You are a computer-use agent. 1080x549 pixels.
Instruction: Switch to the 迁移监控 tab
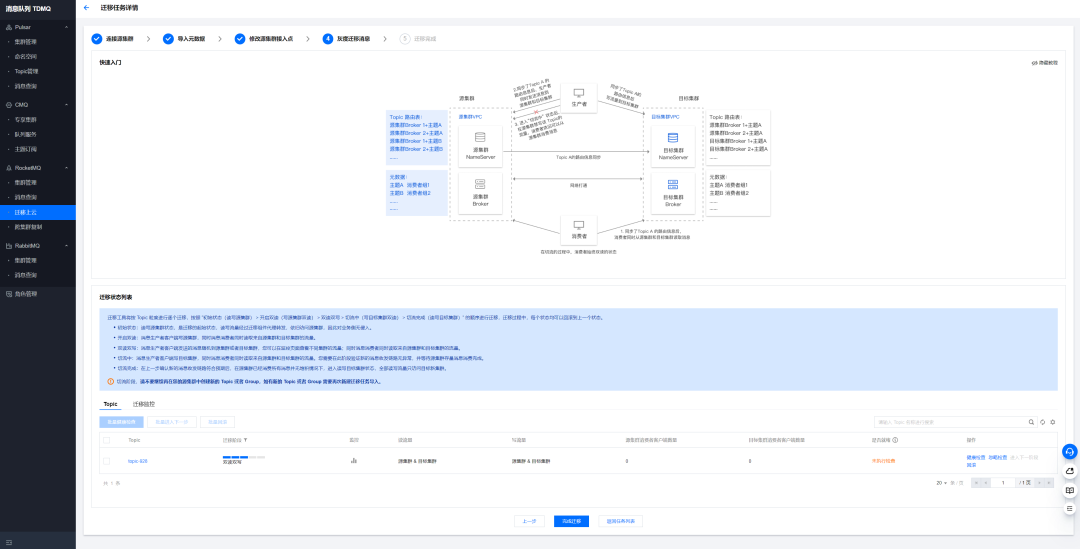point(144,404)
